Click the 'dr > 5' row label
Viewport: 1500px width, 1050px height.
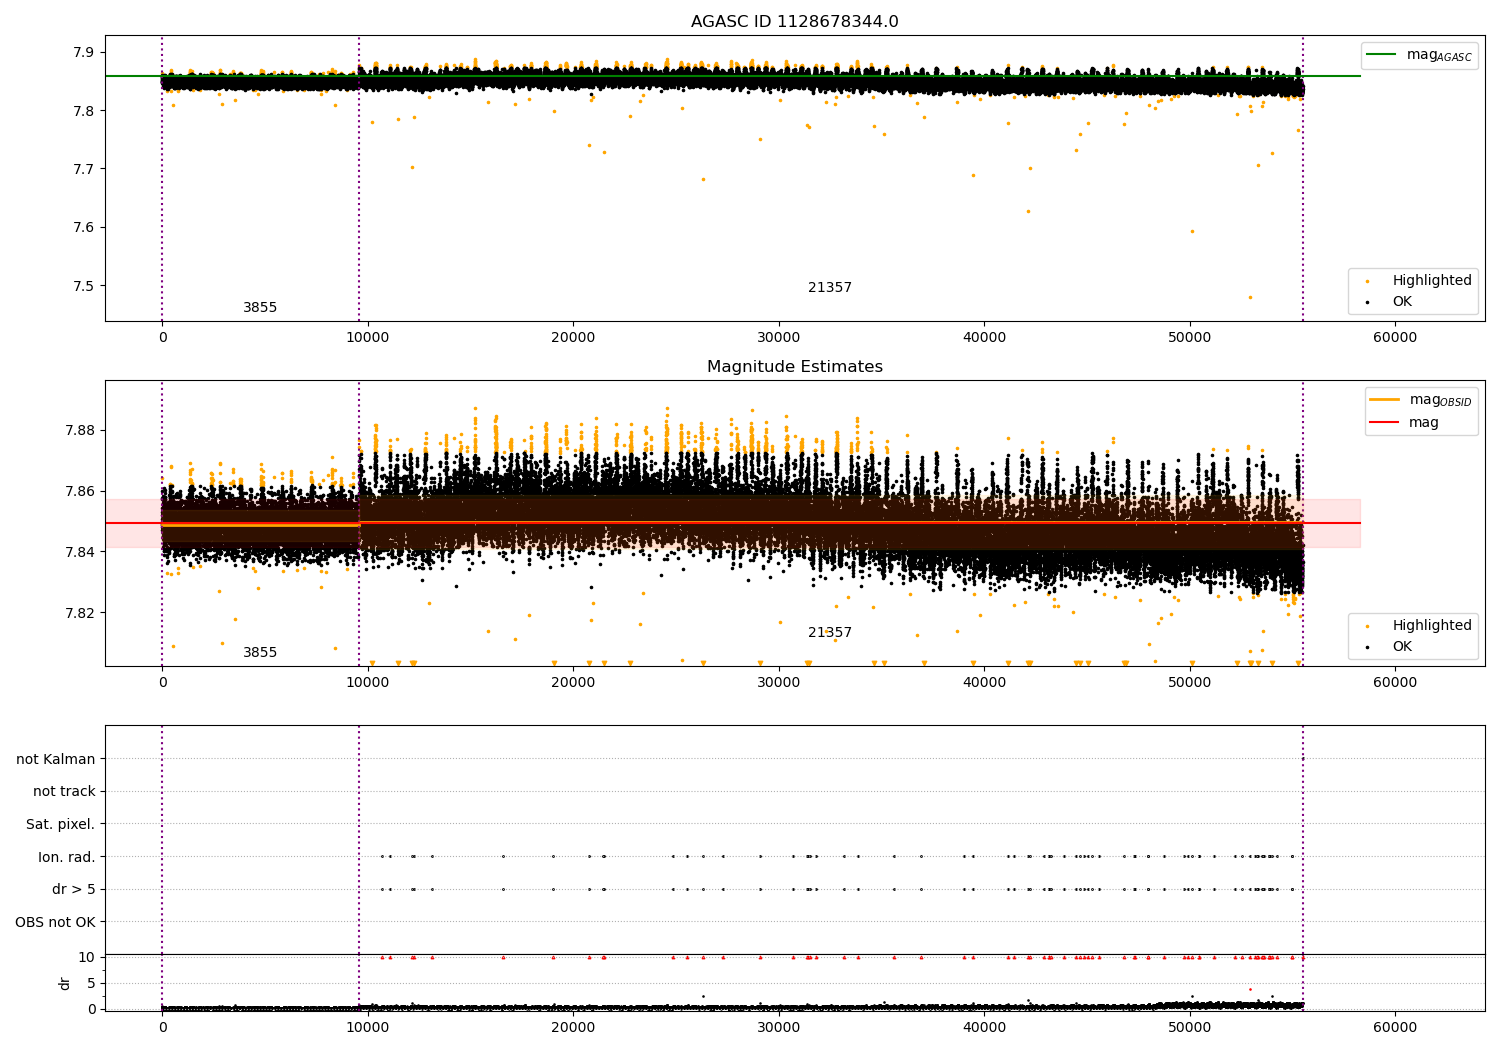pos(74,889)
